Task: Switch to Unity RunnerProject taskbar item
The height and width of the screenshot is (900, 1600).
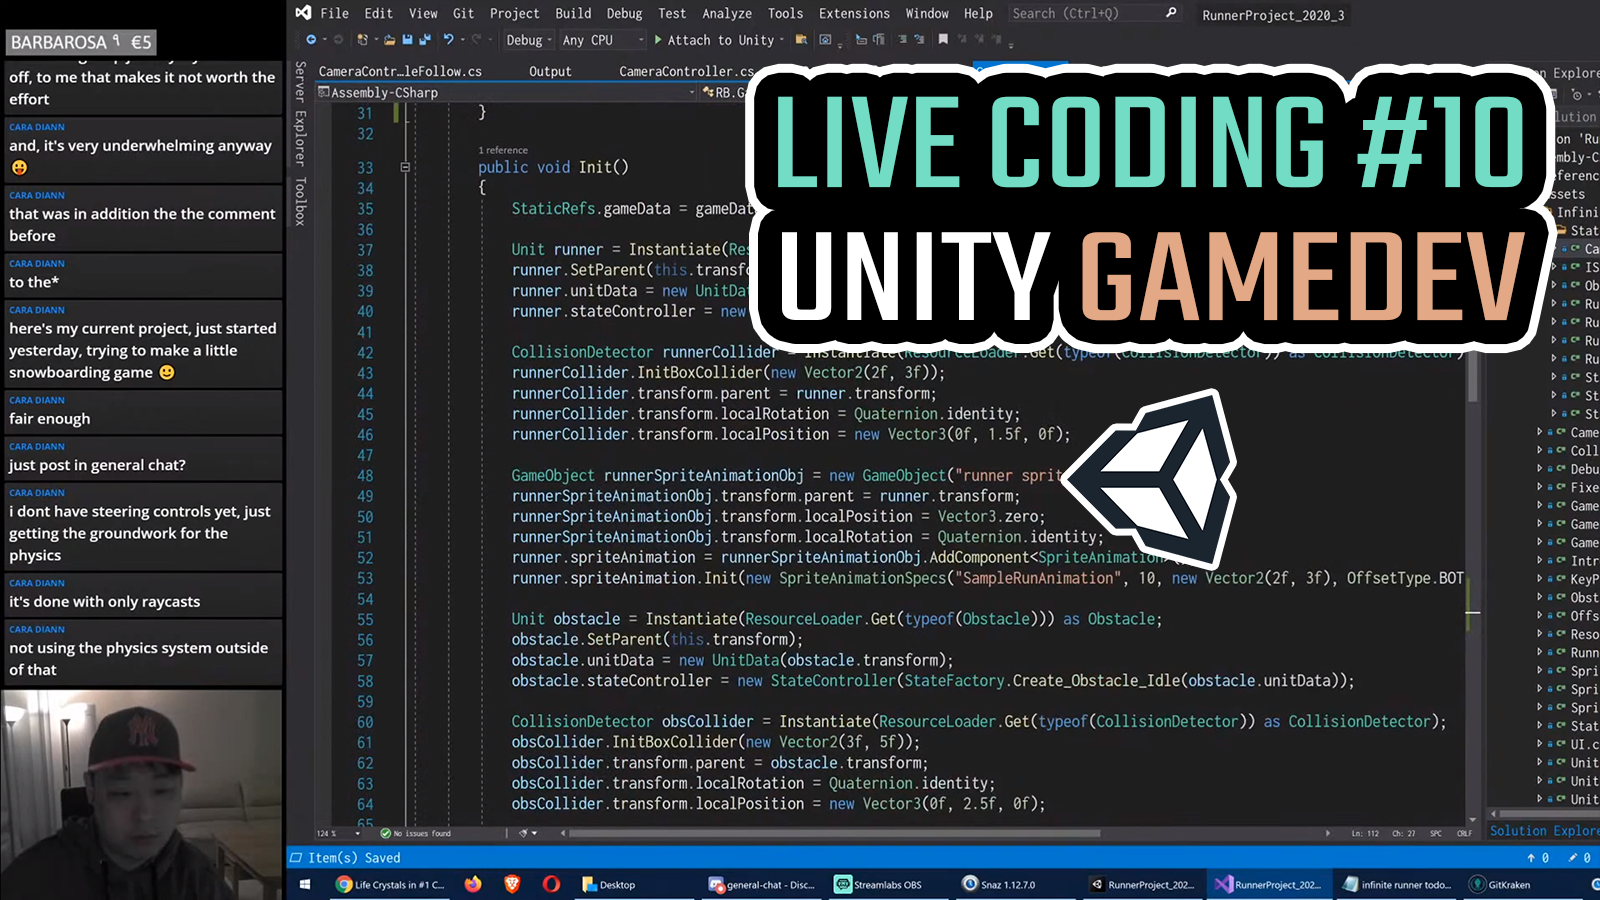Action: (1141, 885)
